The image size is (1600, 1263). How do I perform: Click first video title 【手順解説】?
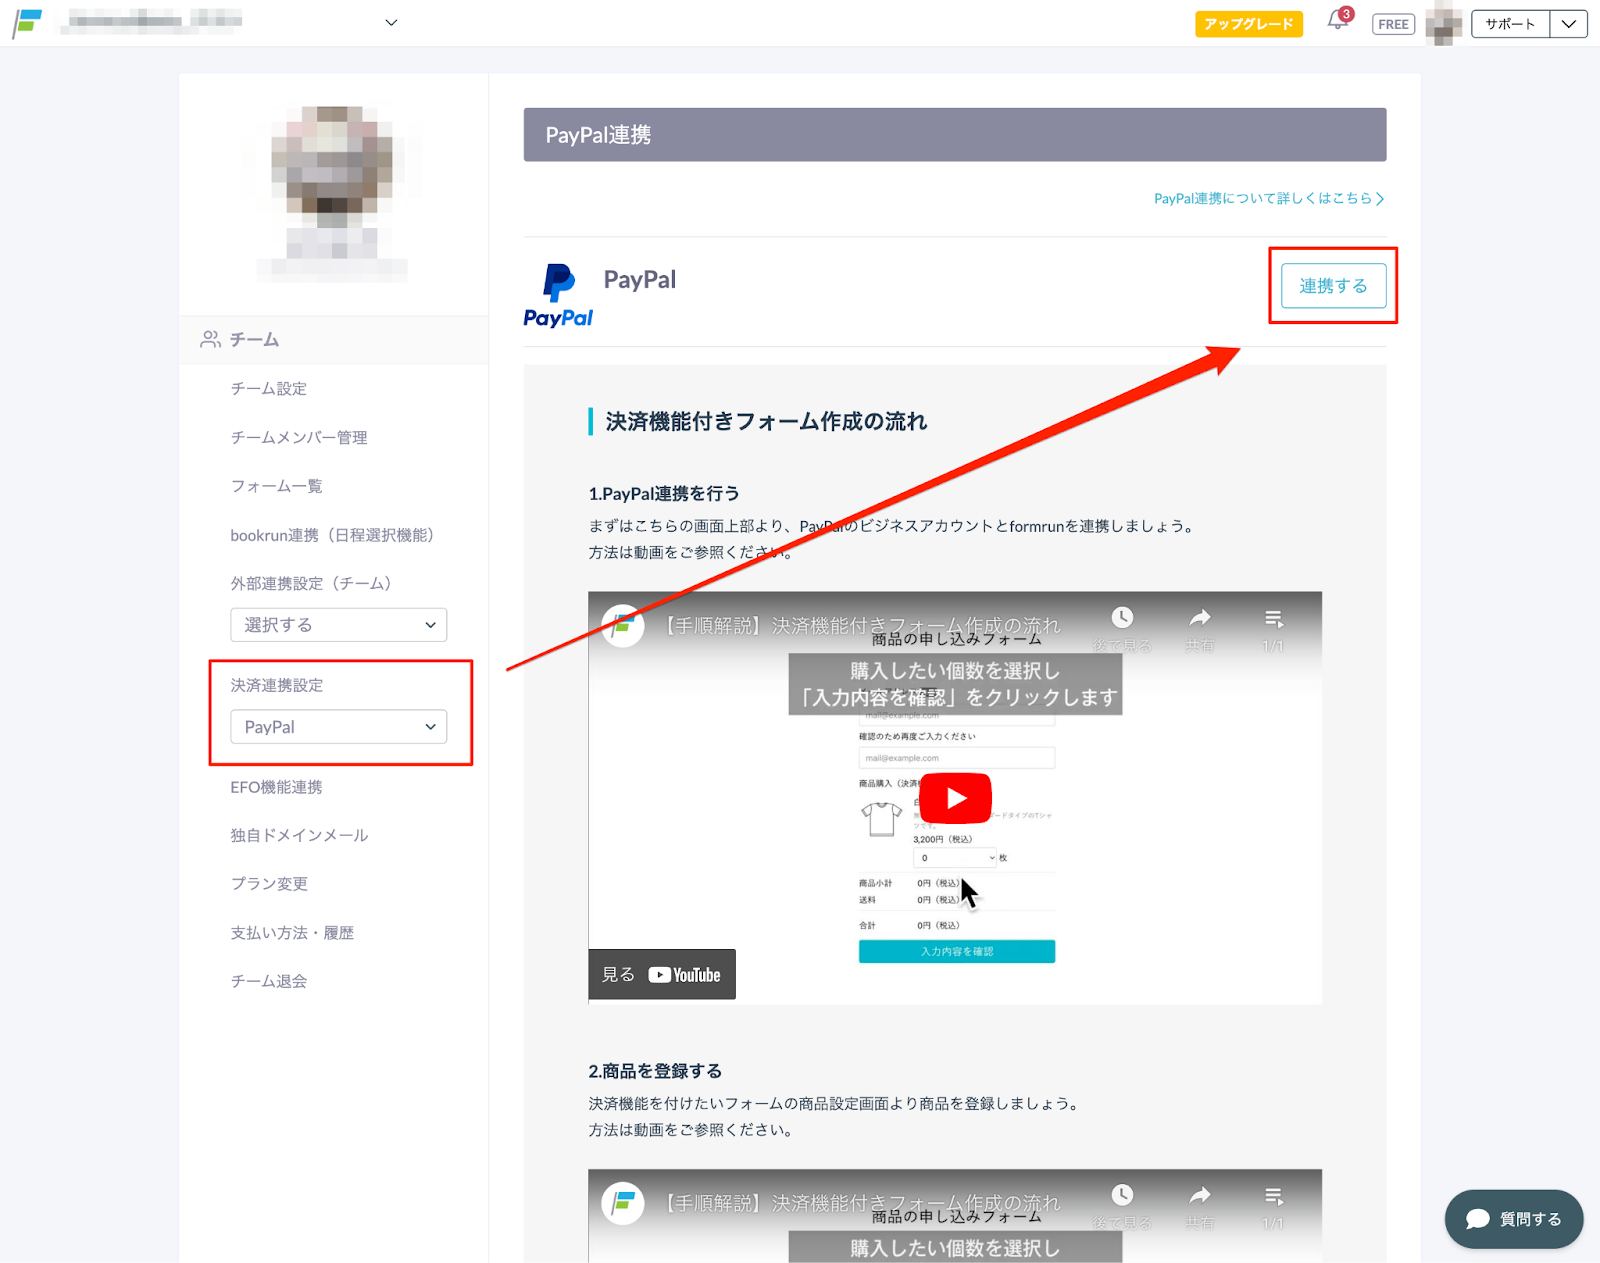point(862,626)
